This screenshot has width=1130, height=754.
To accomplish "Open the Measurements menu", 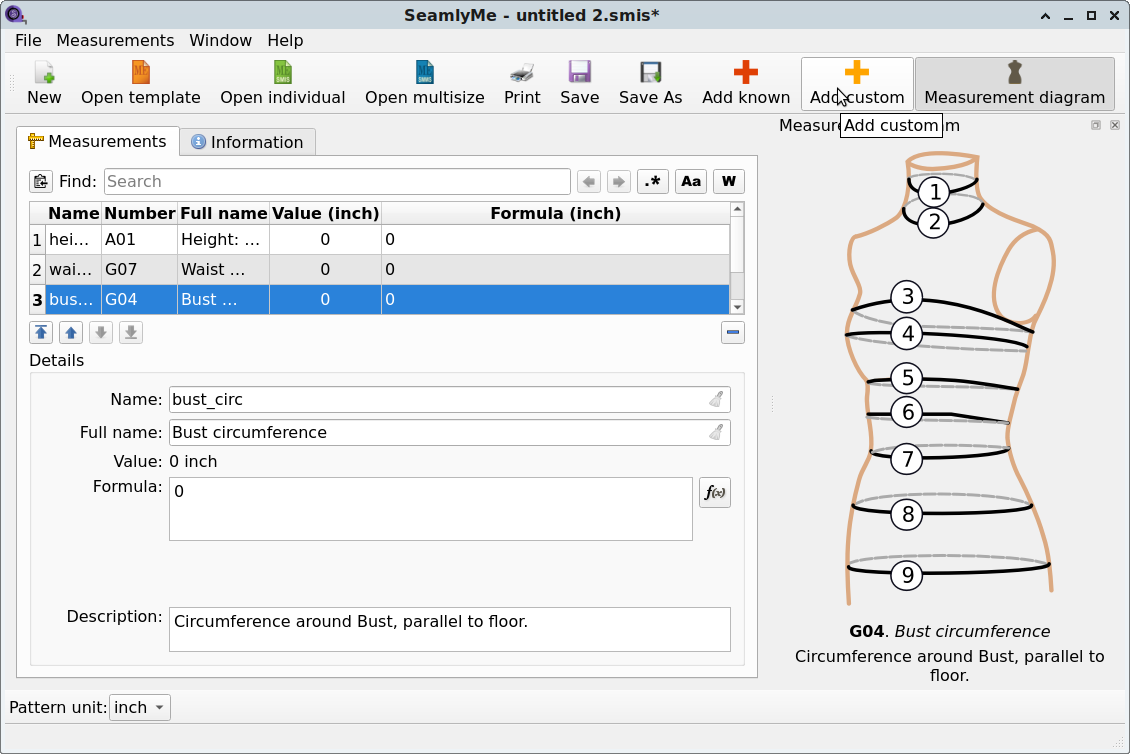I will click(115, 40).
